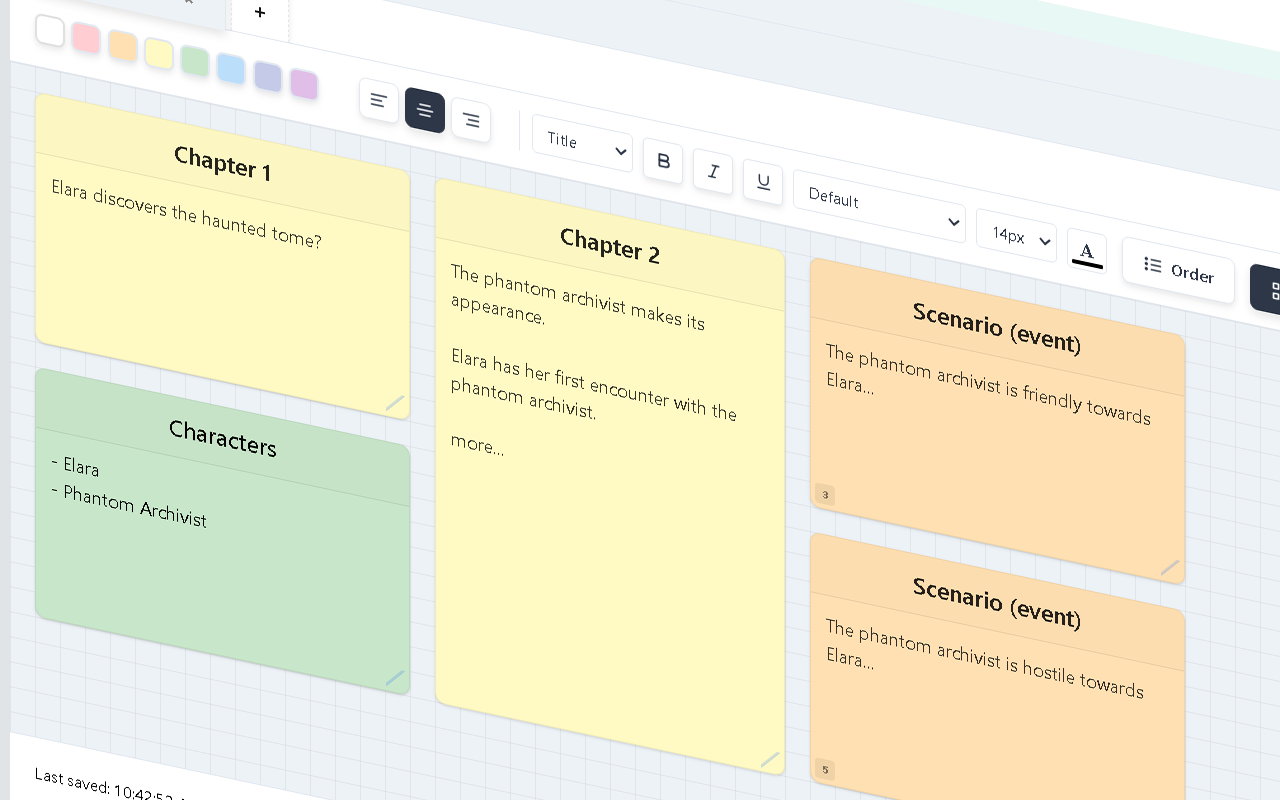This screenshot has height=800, width=1280.
Task: Click the Order button
Action: [x=1178, y=270]
